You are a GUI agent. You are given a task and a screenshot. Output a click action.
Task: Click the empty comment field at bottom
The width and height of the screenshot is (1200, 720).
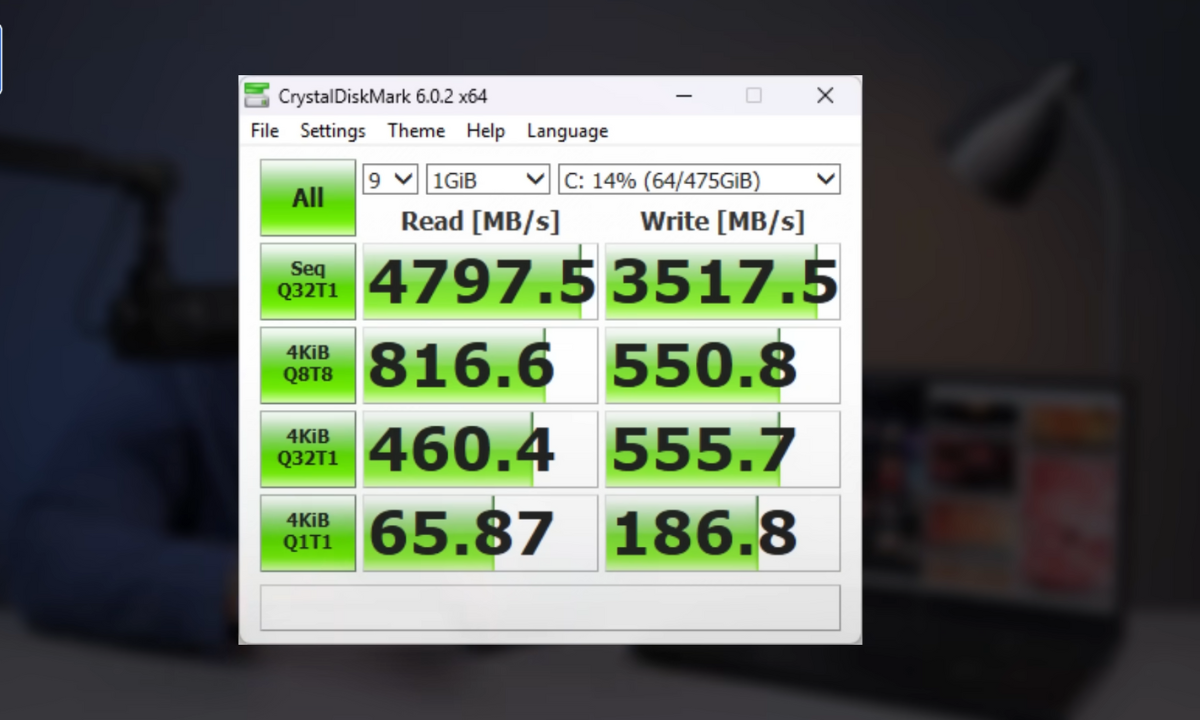click(x=550, y=608)
